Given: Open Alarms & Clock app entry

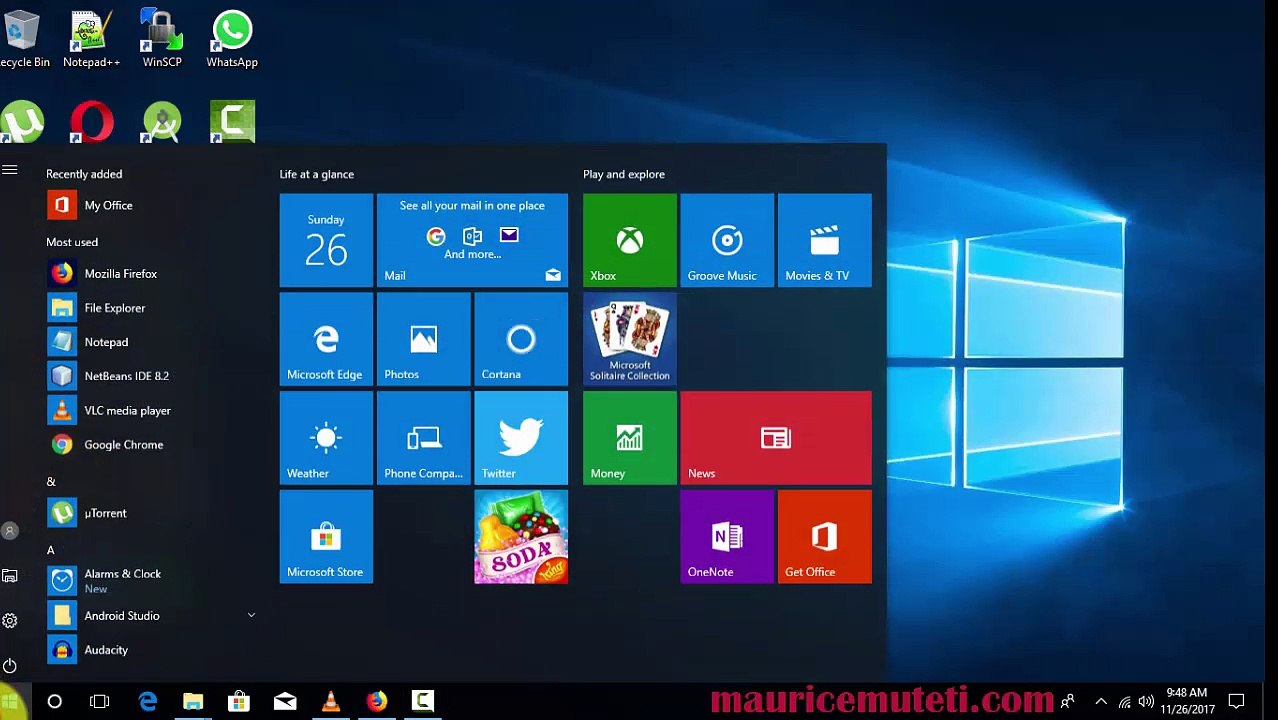Looking at the screenshot, I should pos(150,580).
